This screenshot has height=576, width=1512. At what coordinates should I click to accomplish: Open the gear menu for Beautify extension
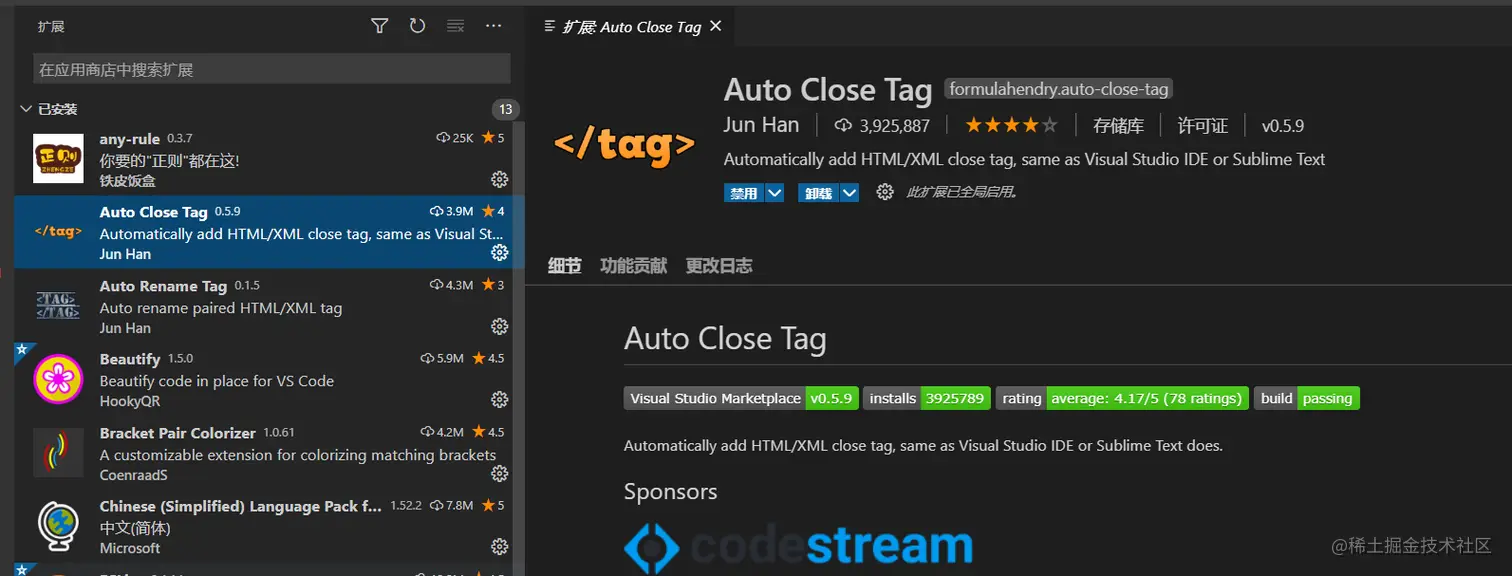pyautogui.click(x=499, y=399)
